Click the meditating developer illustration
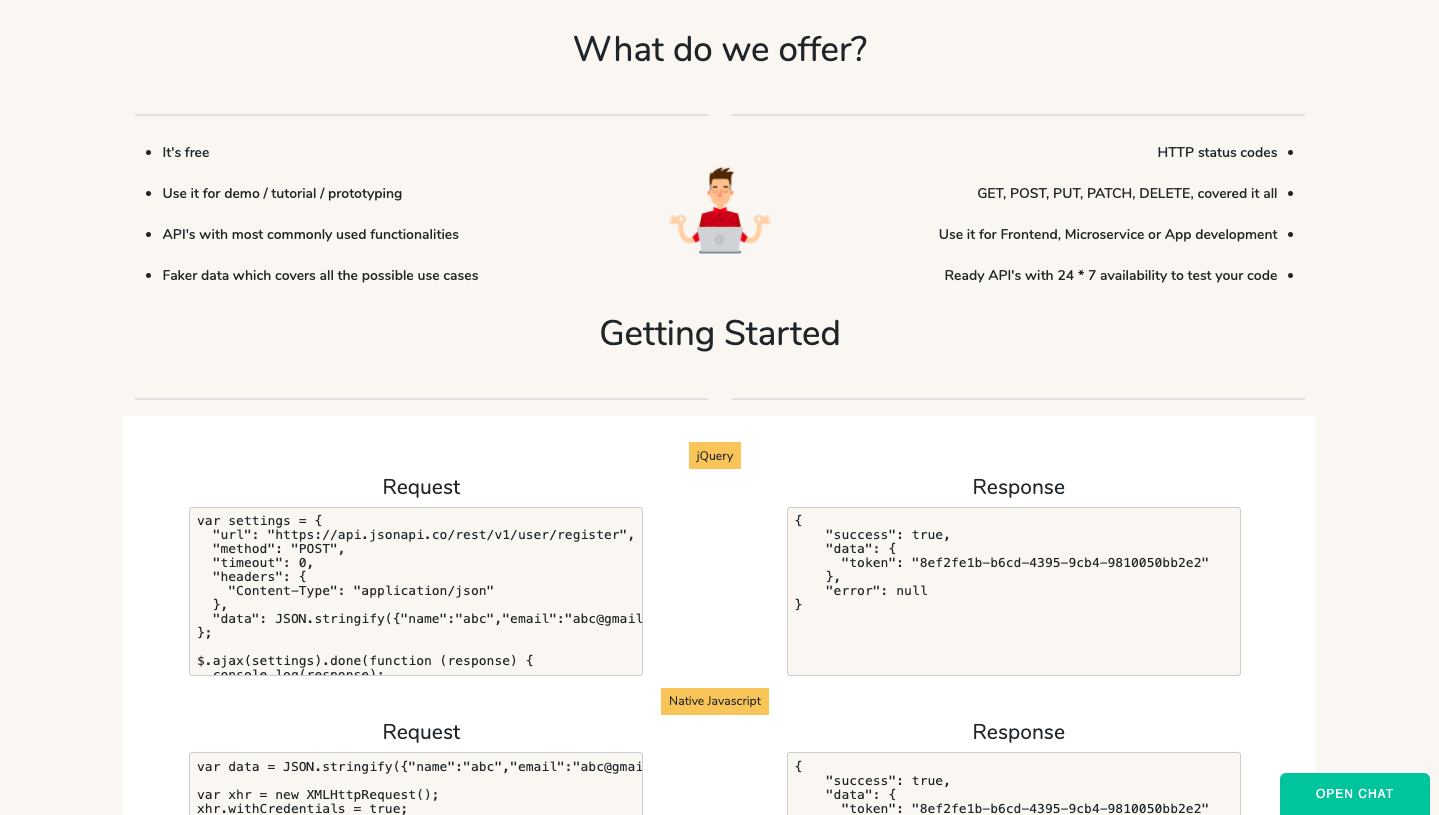The image size is (1439, 815). (x=719, y=210)
